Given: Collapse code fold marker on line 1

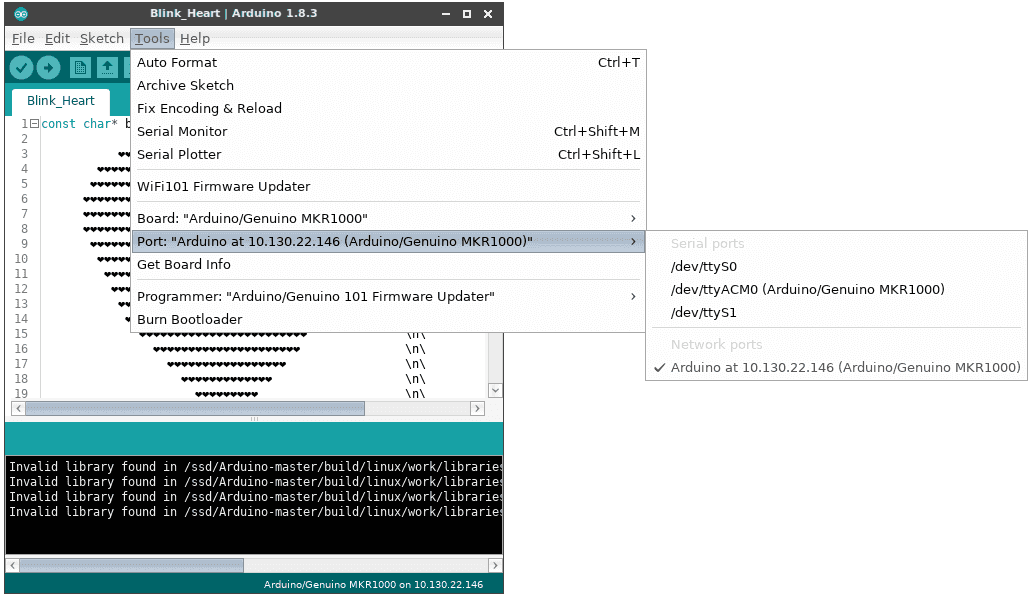Looking at the screenshot, I should (x=34, y=124).
